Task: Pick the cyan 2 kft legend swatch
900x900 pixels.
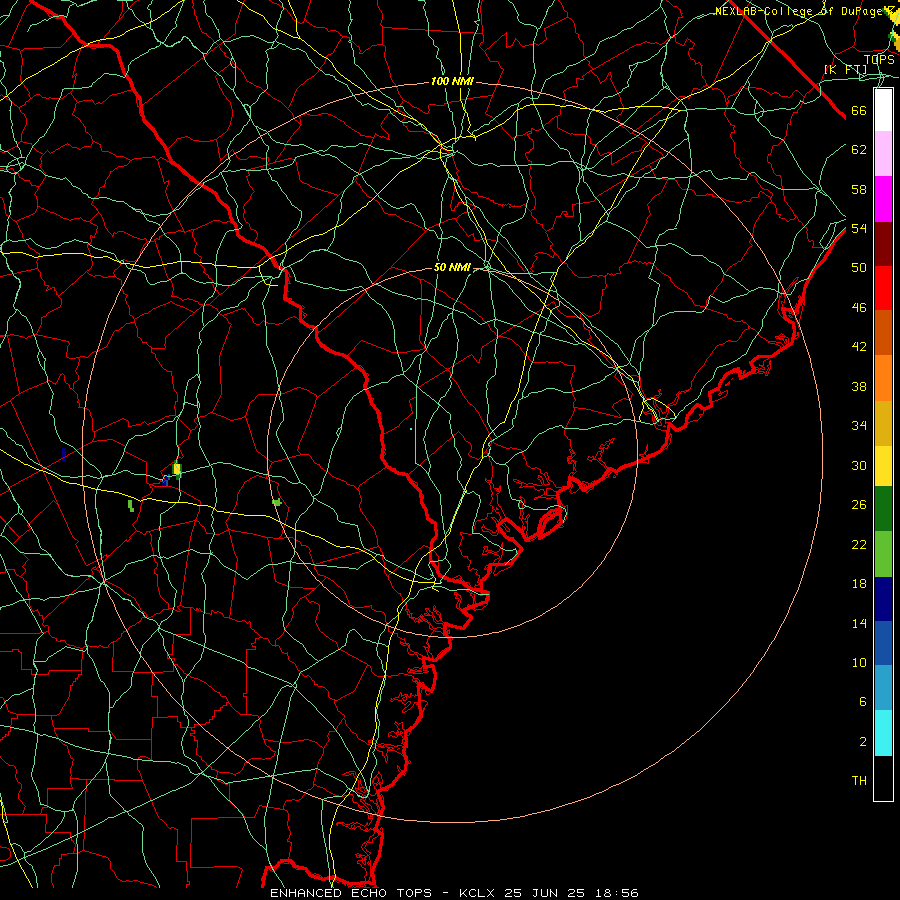Action: coord(883,733)
